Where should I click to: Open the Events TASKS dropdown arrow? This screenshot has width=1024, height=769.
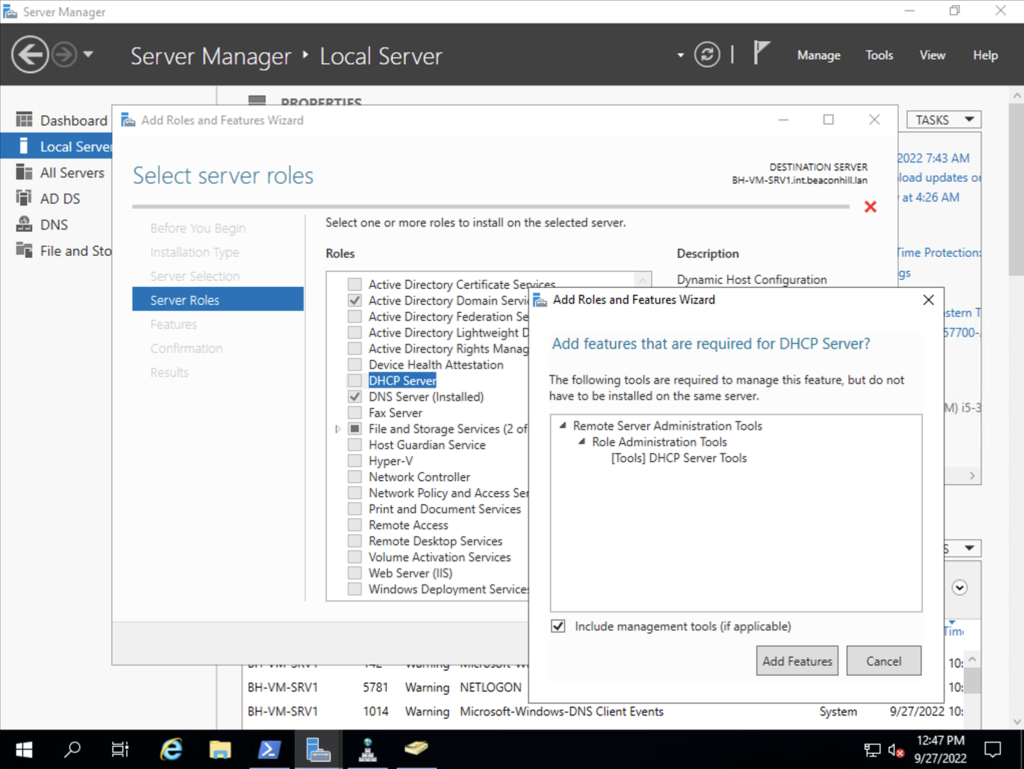pyautogui.click(x=969, y=548)
